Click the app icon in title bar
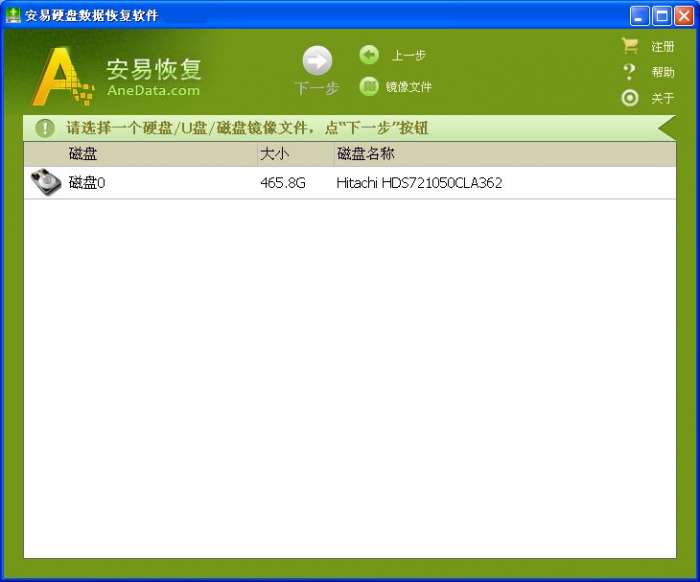The width and height of the screenshot is (700, 582). [13, 15]
